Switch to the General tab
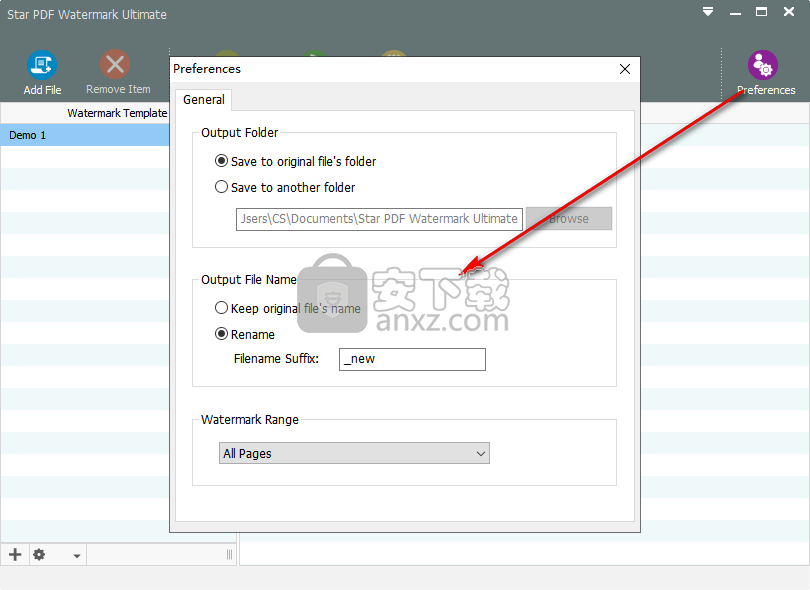The image size is (810, 590). tap(204, 100)
